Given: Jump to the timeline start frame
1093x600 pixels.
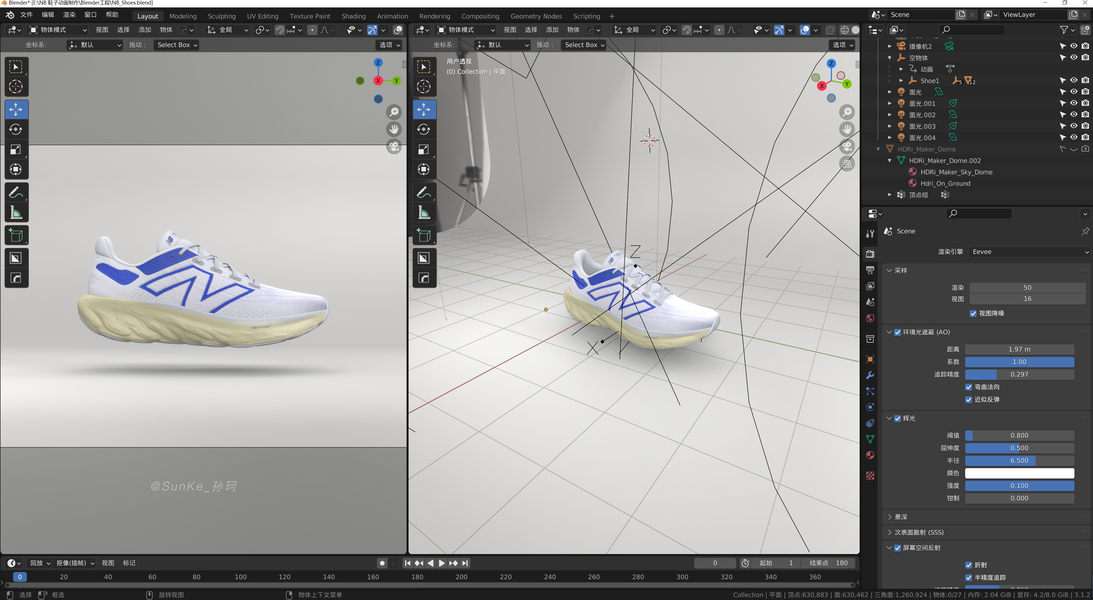Looking at the screenshot, I should [x=408, y=563].
